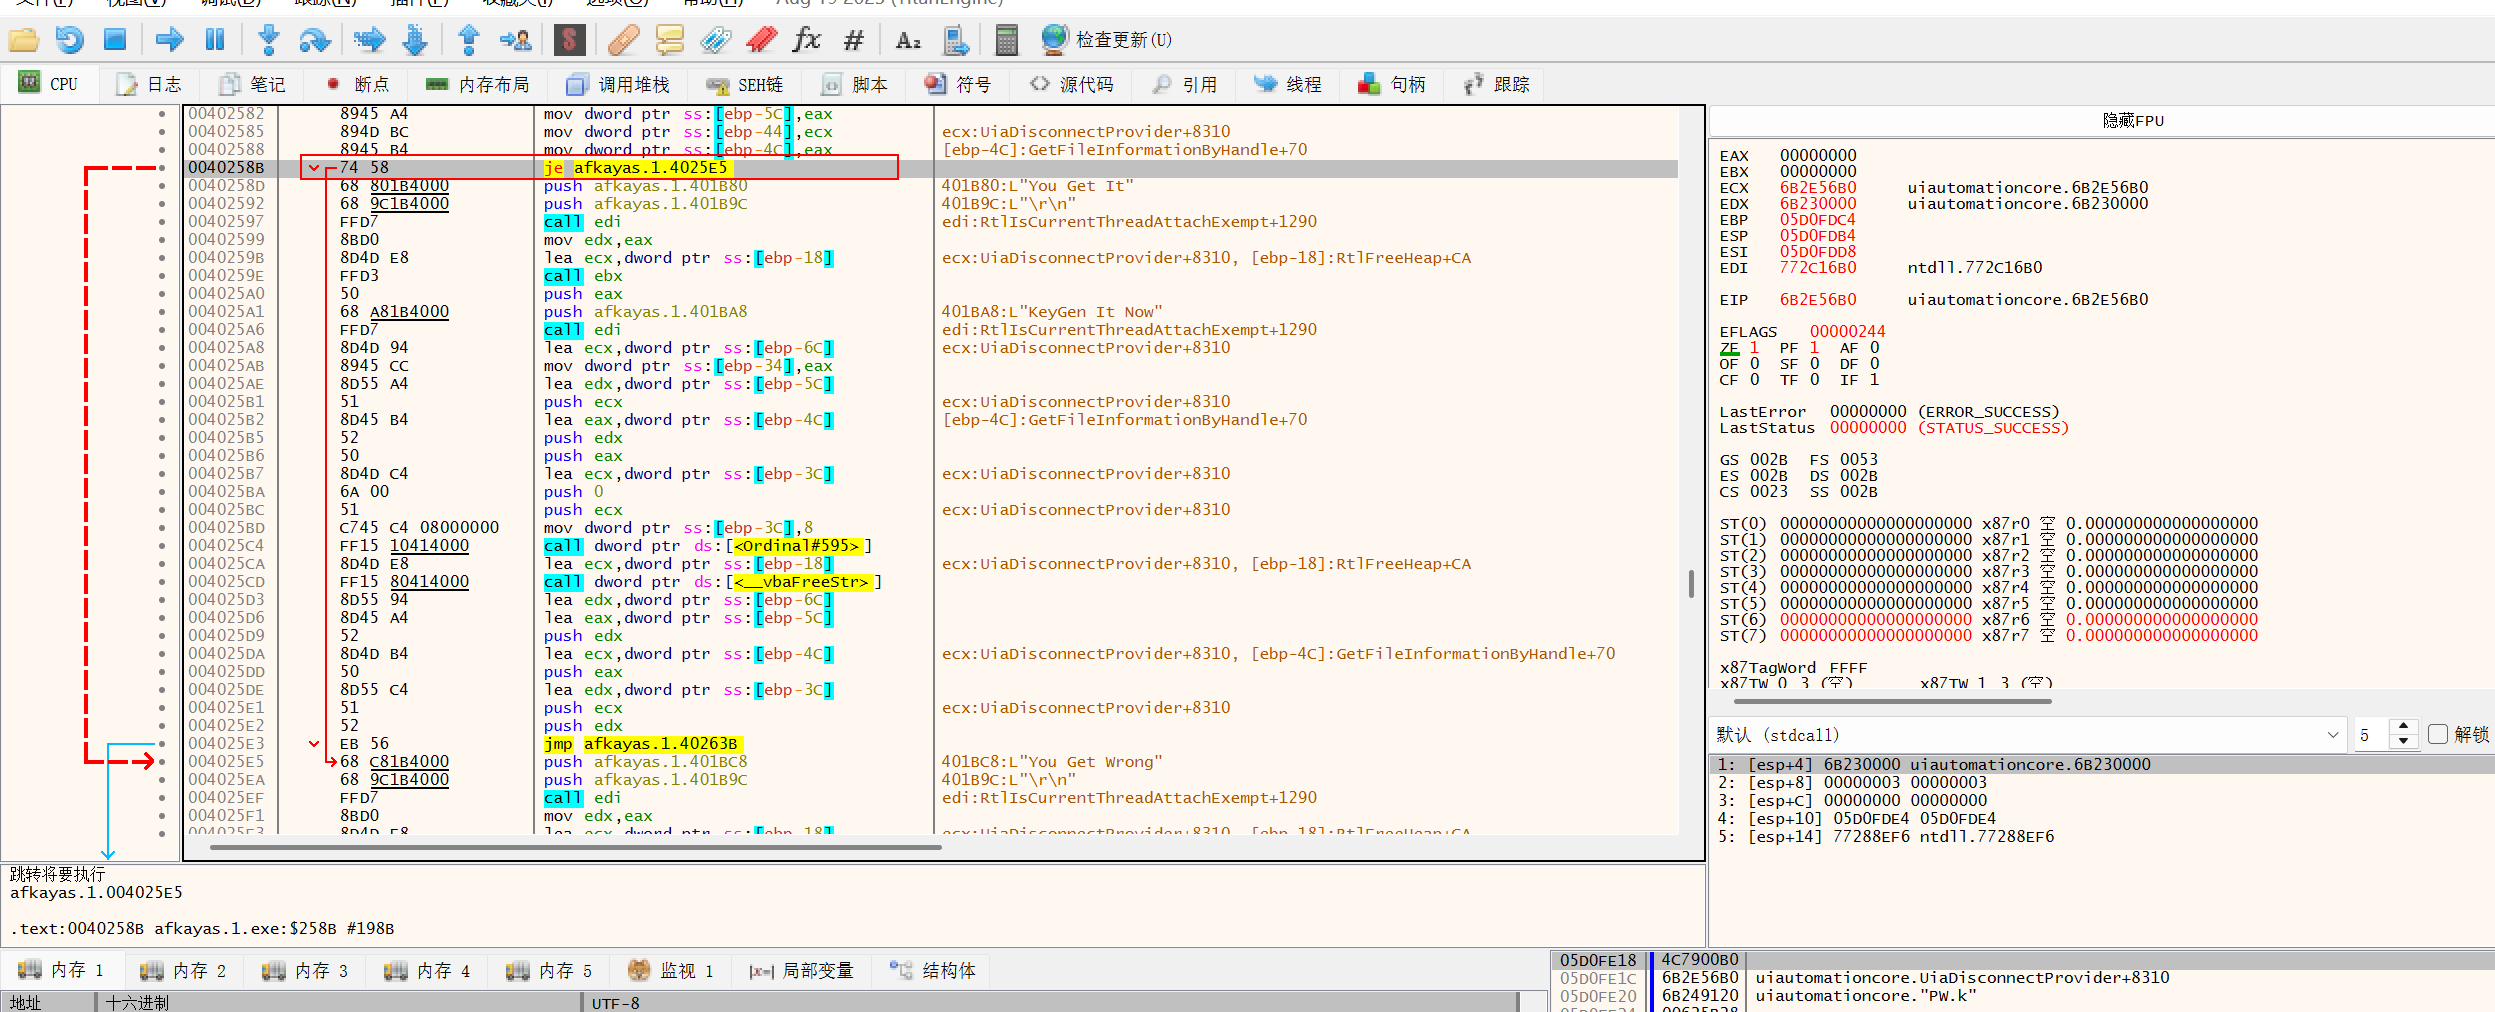Viewport: 2495px width, 1012px height.
Task: Toggle the 解锁 checkbox
Action: tap(2438, 734)
